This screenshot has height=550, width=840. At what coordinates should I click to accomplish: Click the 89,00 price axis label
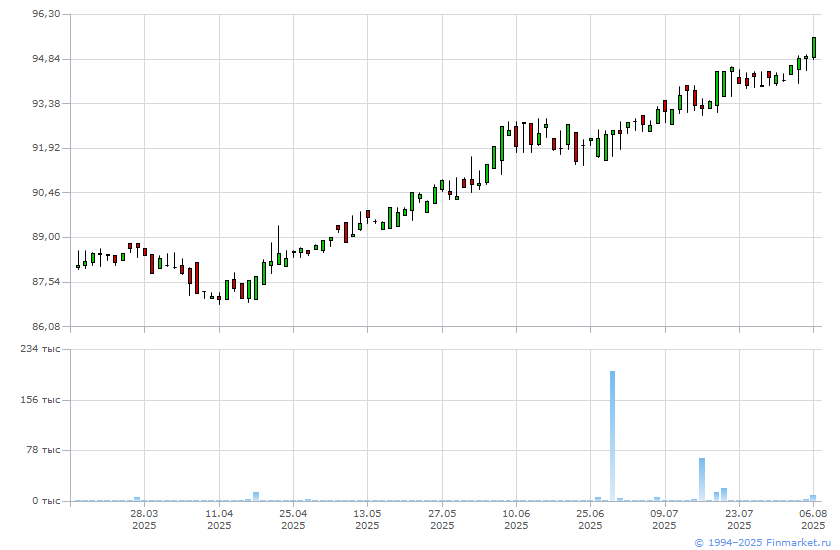point(46,237)
